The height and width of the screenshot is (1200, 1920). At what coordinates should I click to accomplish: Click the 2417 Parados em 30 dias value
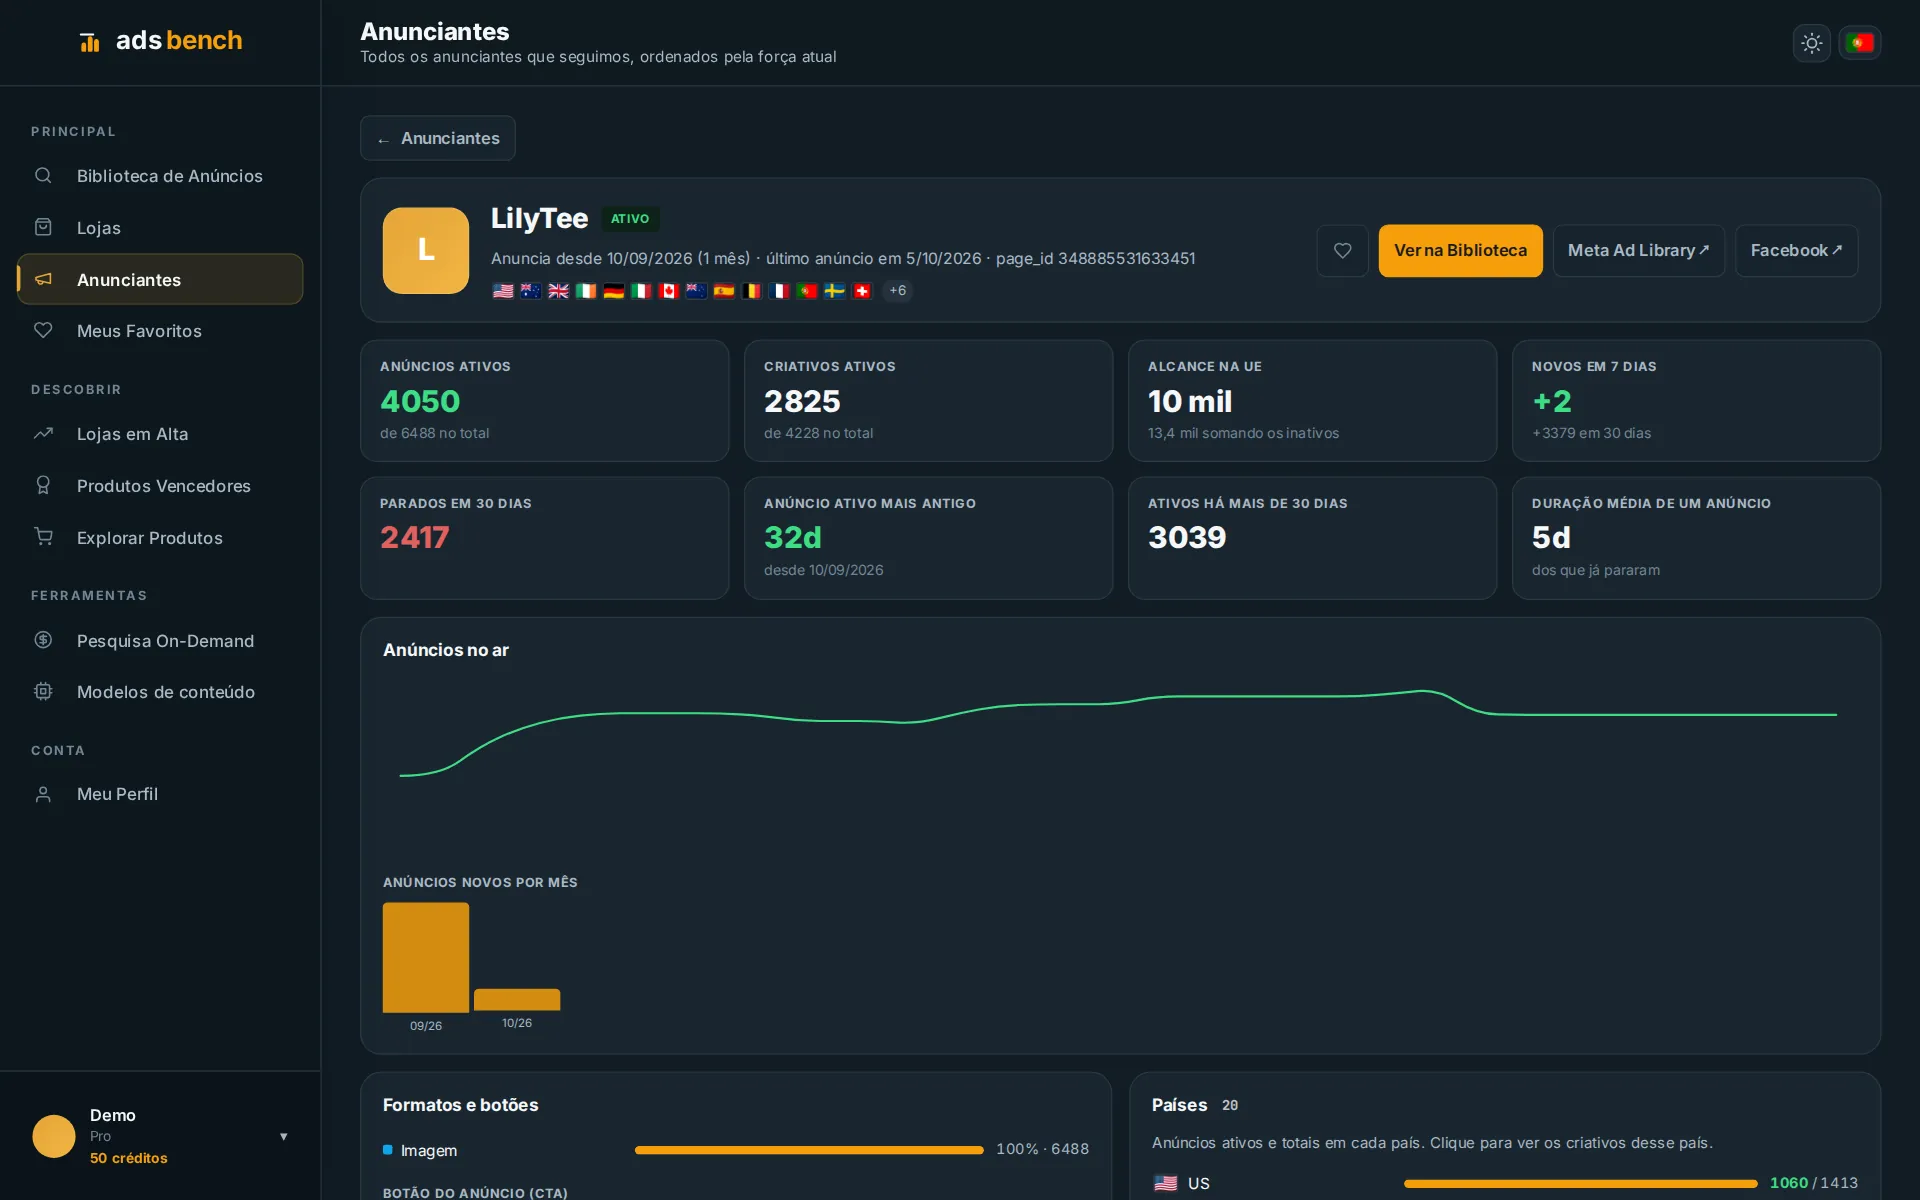(415, 537)
